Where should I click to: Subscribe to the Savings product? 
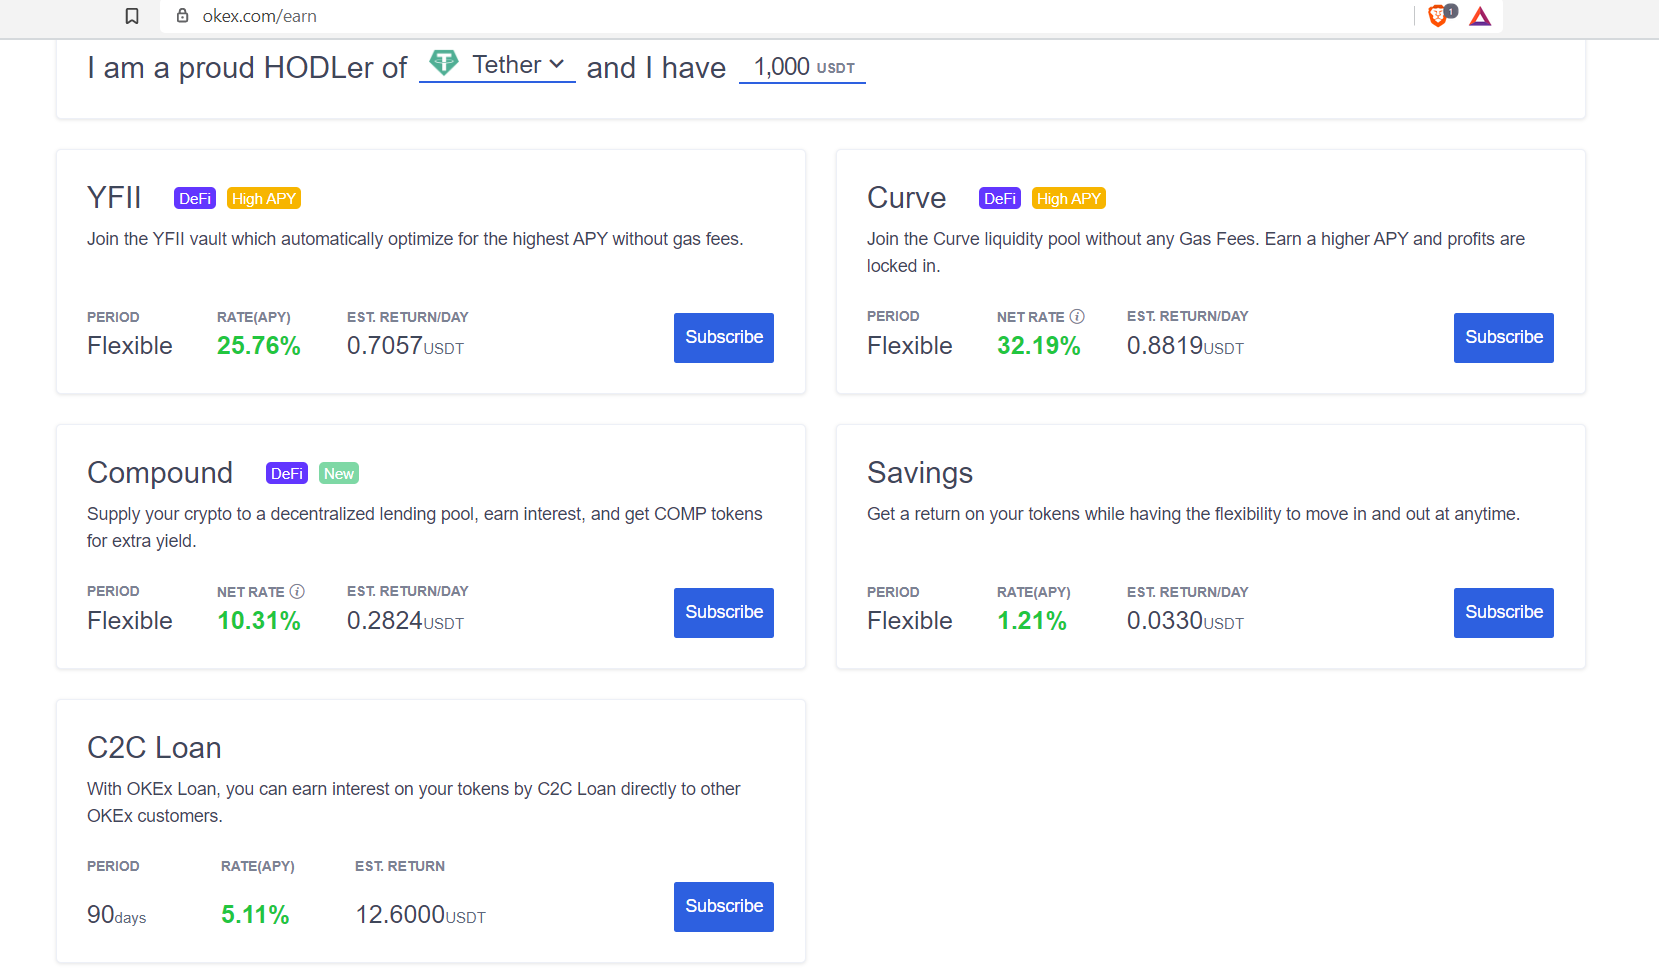(1504, 613)
